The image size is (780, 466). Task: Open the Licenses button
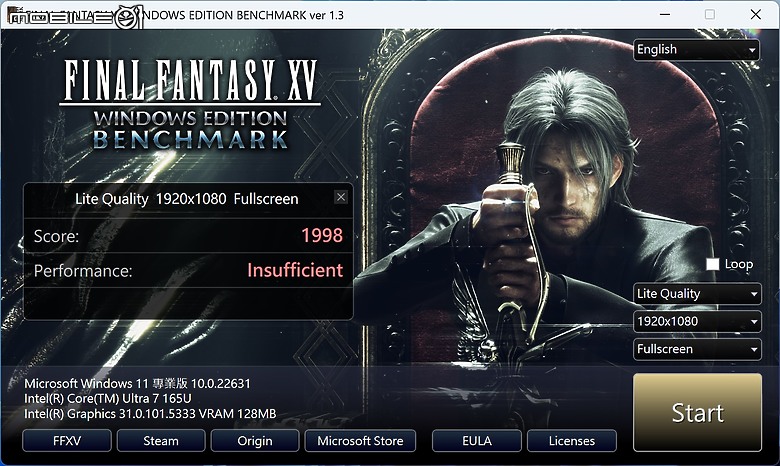tap(572, 441)
